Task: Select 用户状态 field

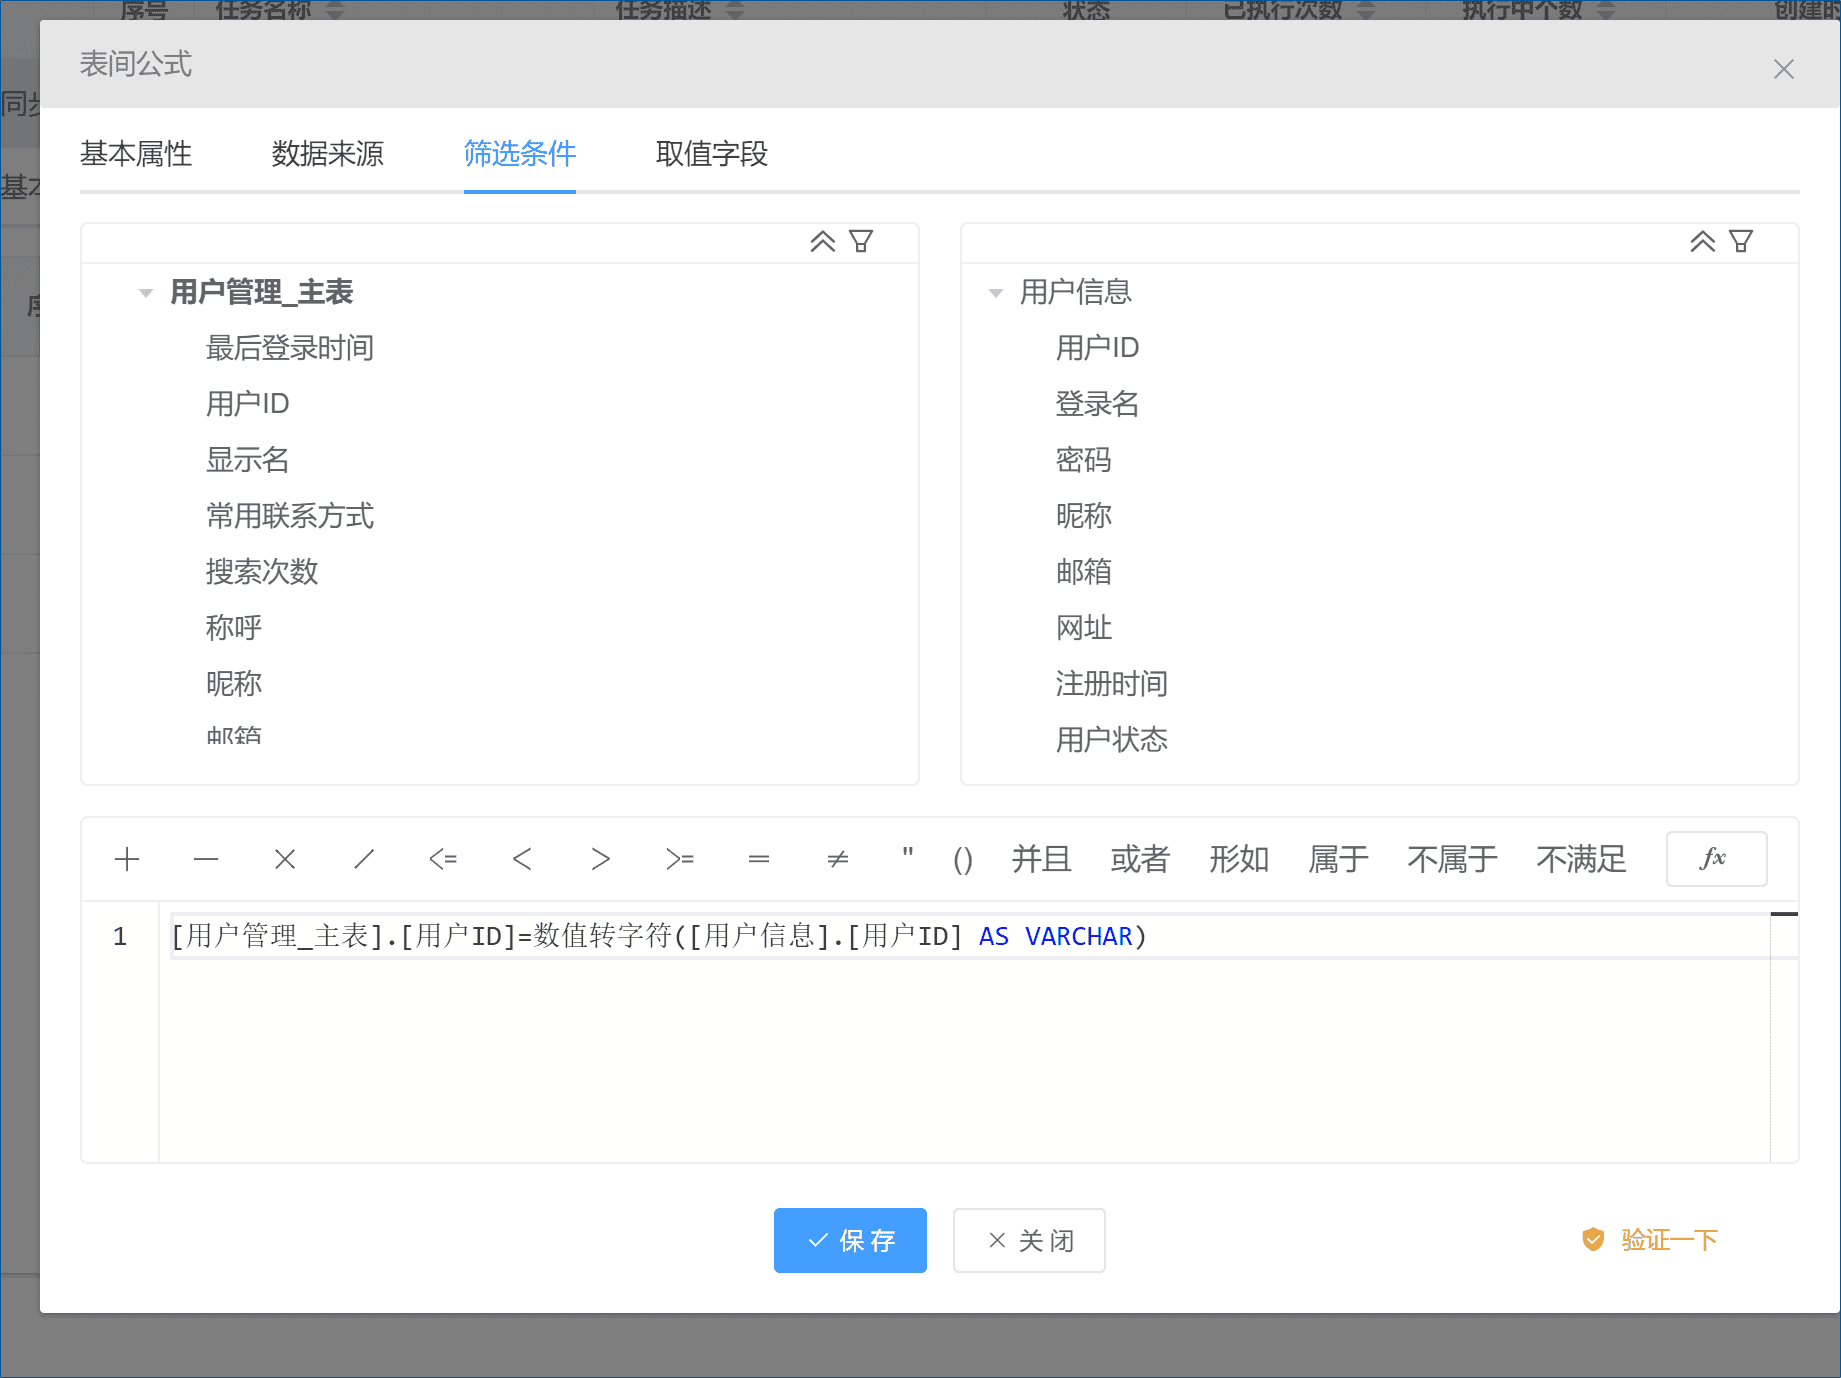Action: click(x=1112, y=740)
